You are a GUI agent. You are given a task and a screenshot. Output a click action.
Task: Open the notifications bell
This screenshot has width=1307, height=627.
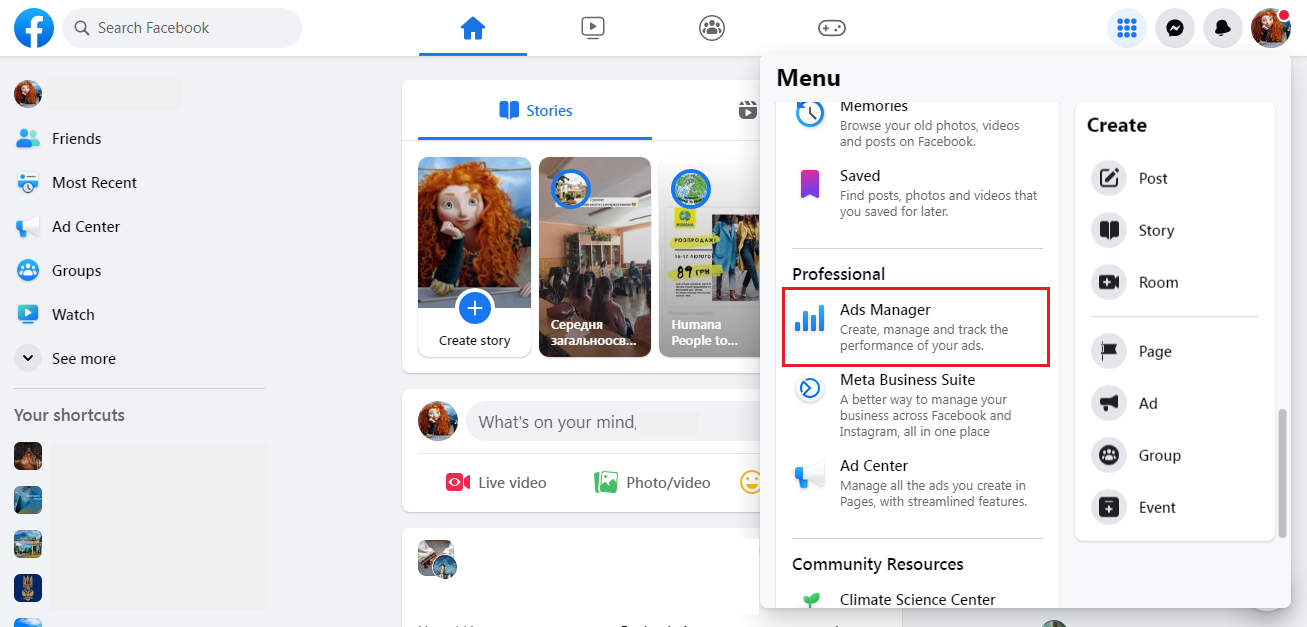tap(1223, 28)
